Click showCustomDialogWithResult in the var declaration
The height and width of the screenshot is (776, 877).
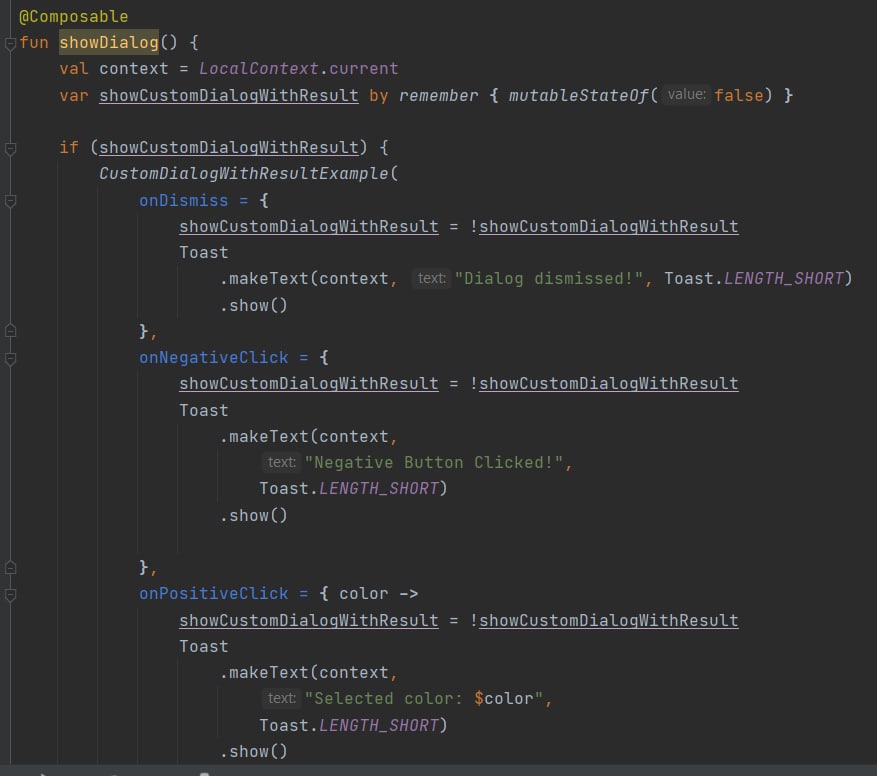[229, 95]
